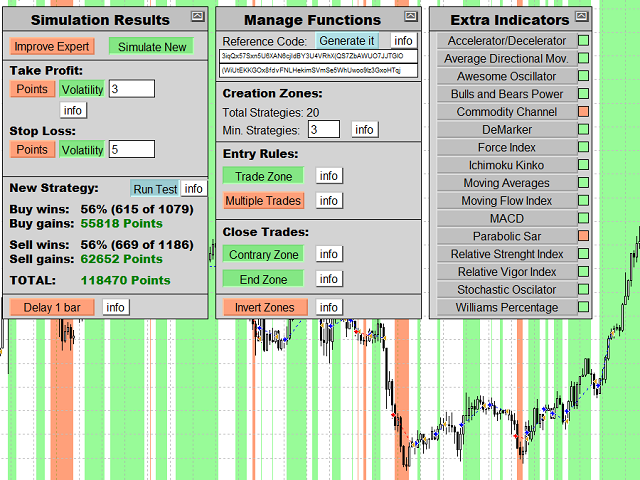Click the Invert Zones button

(266, 307)
